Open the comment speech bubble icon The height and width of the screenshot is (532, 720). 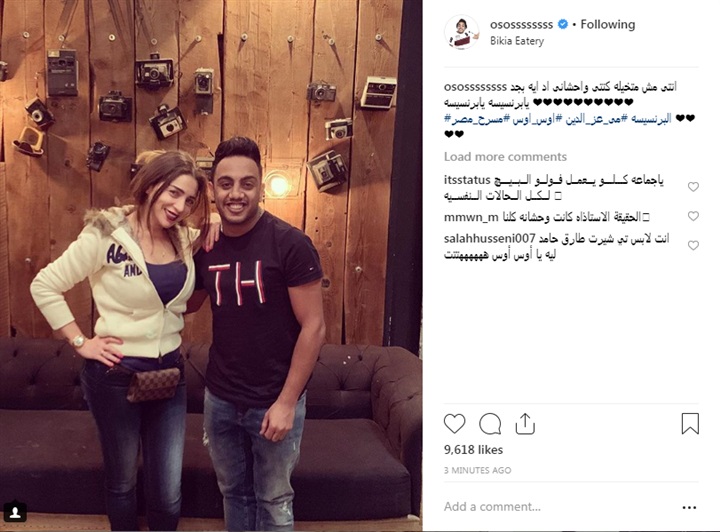coord(490,423)
